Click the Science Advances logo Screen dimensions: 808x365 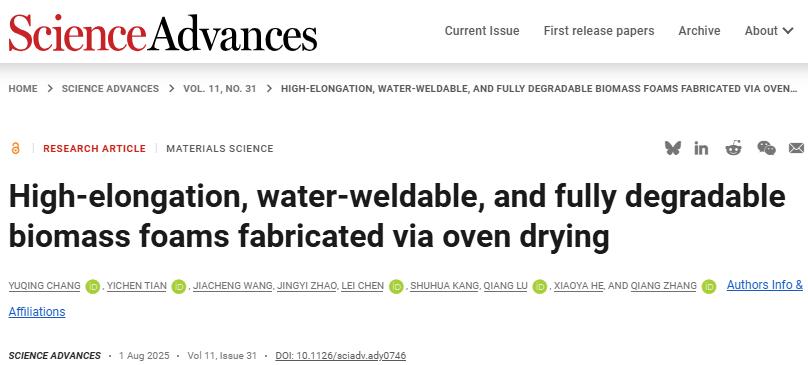[162, 32]
